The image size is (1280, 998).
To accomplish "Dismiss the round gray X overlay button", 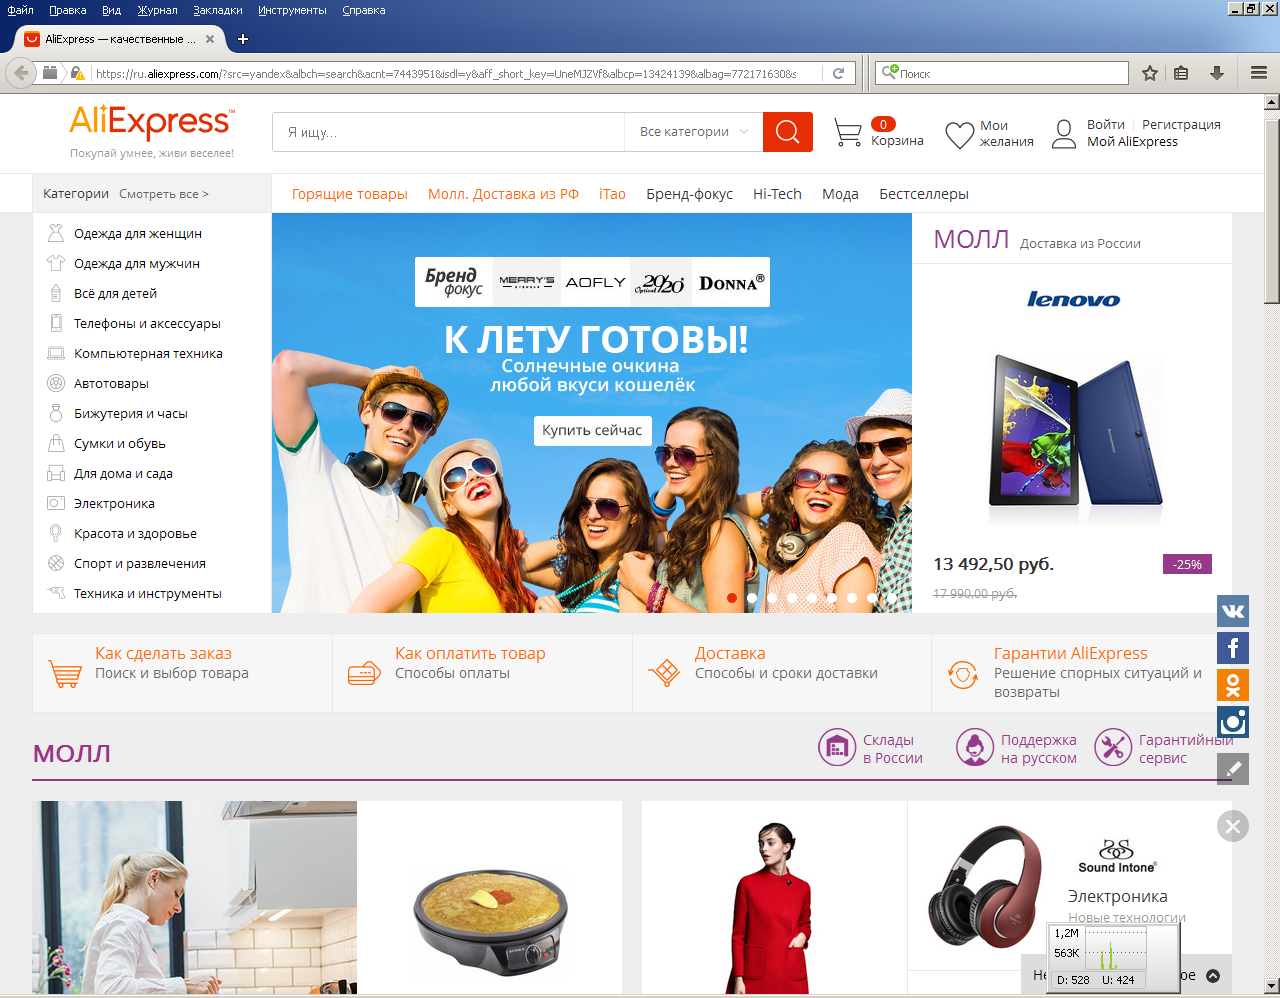I will (x=1232, y=826).
